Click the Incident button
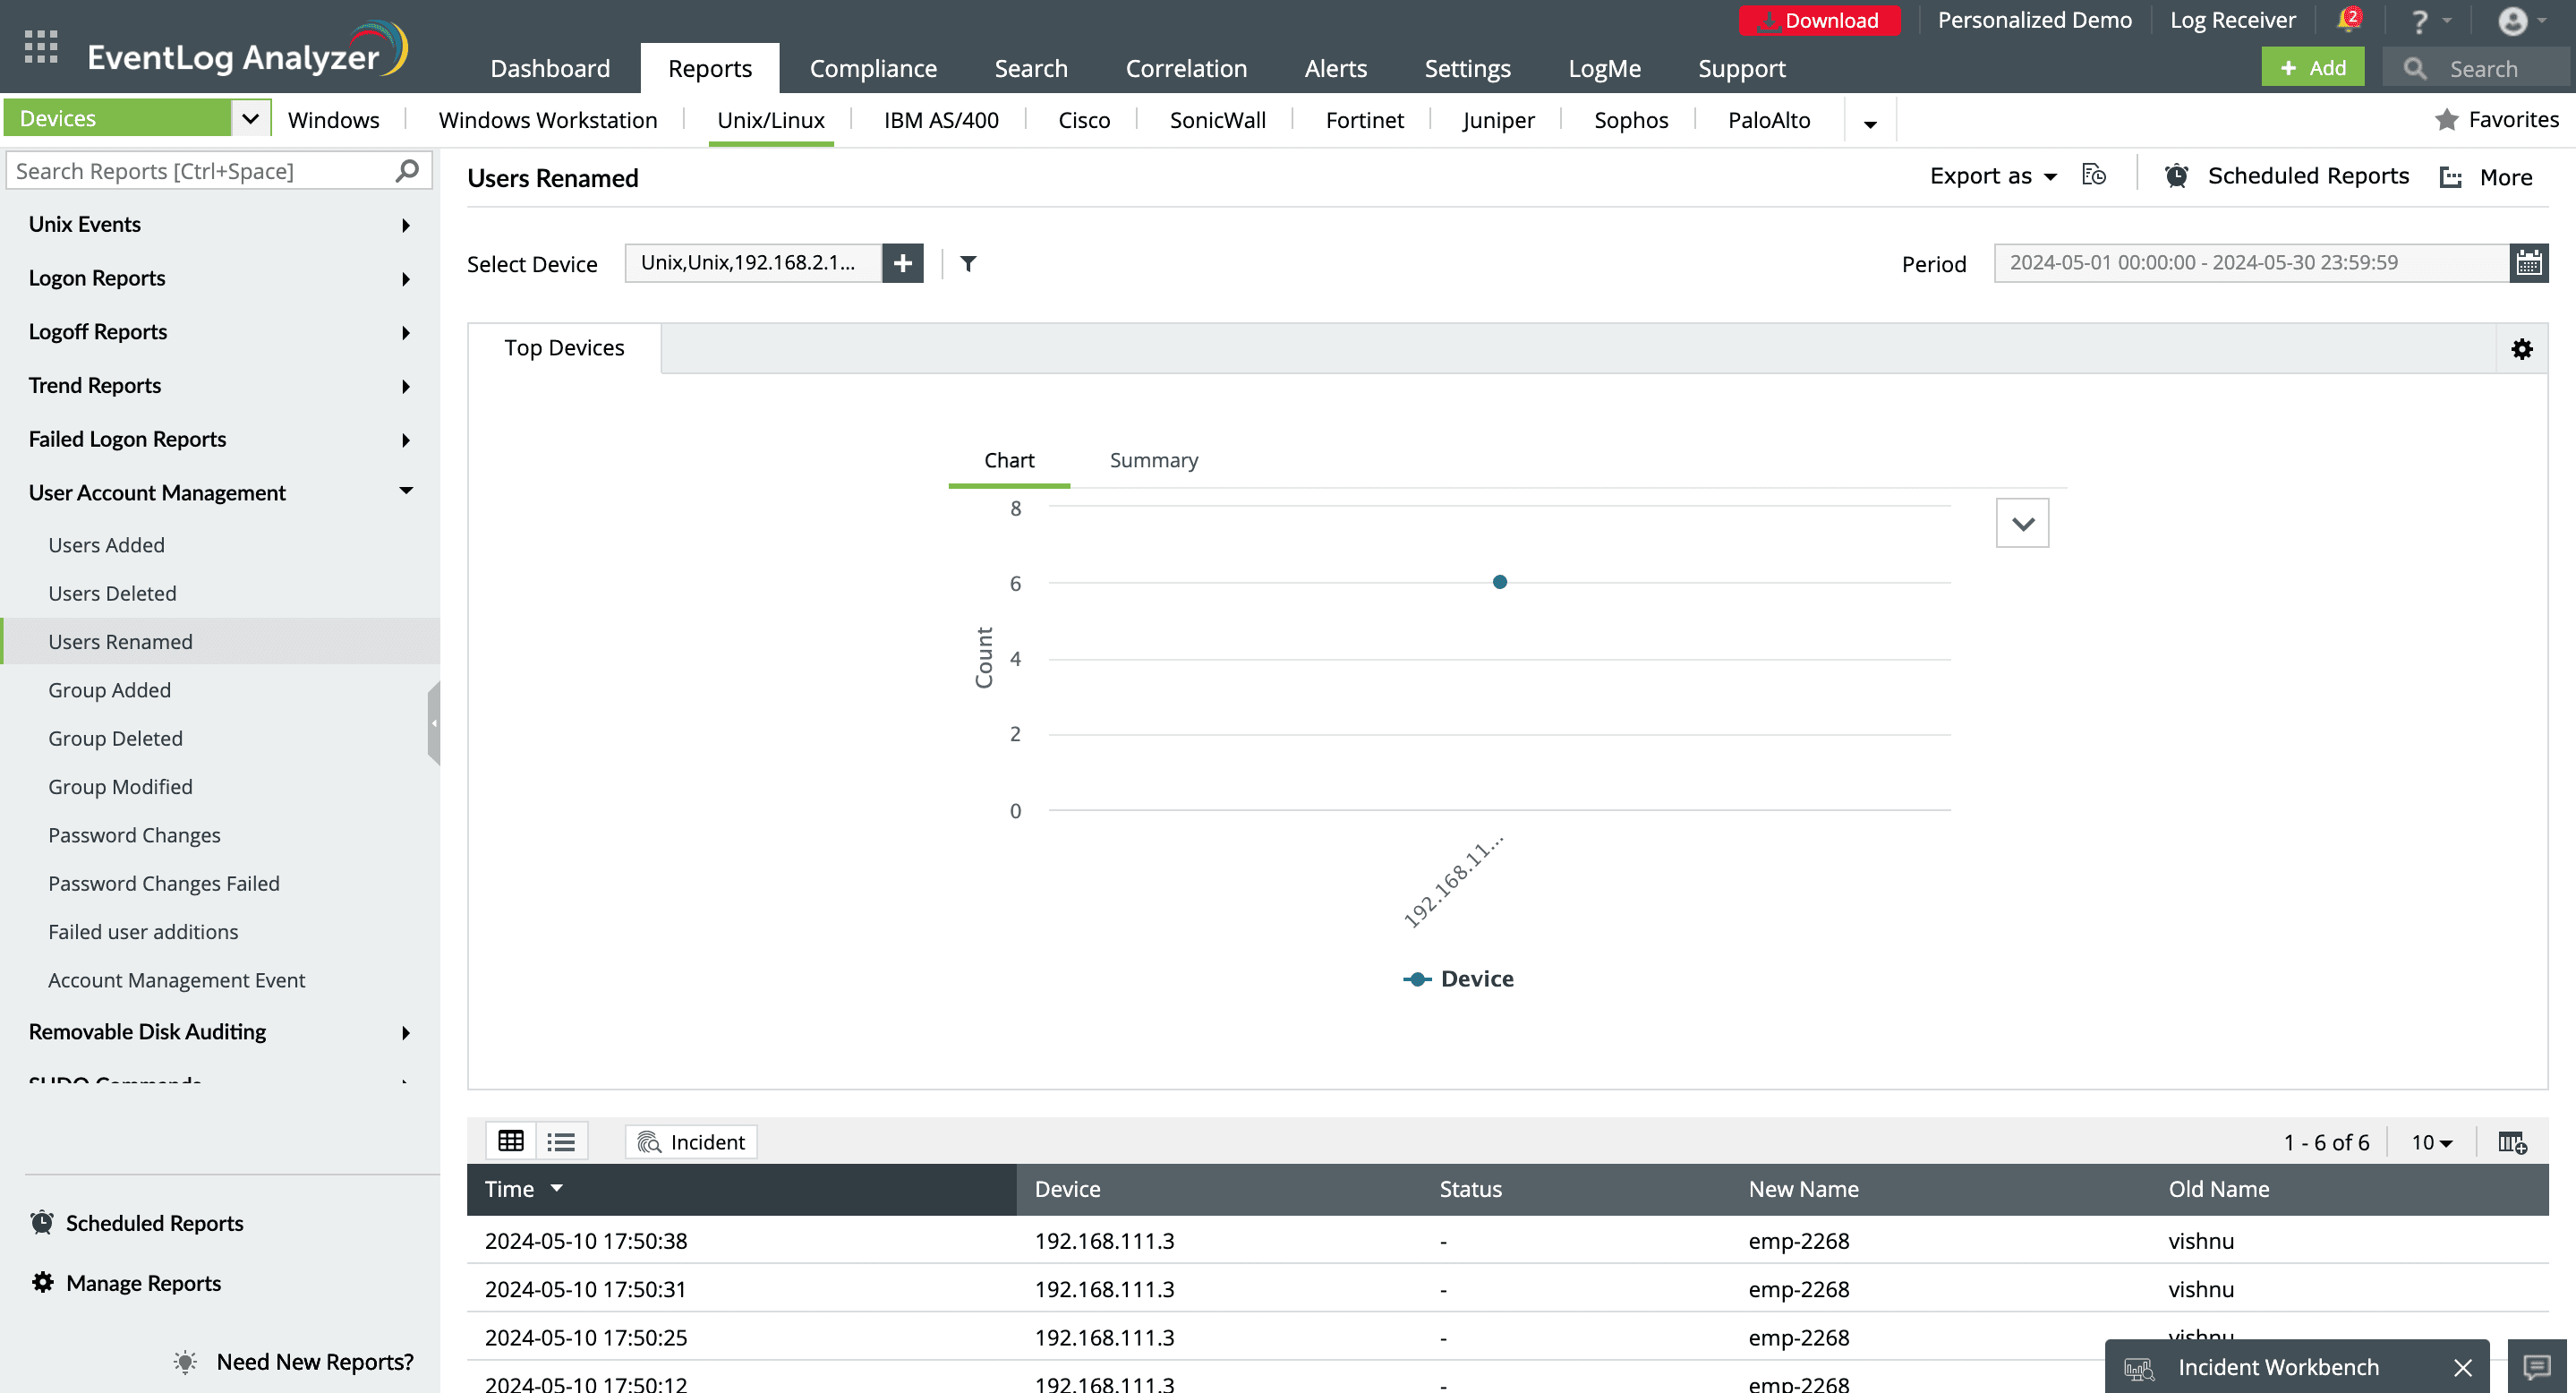This screenshot has width=2576, height=1393. click(x=691, y=1142)
